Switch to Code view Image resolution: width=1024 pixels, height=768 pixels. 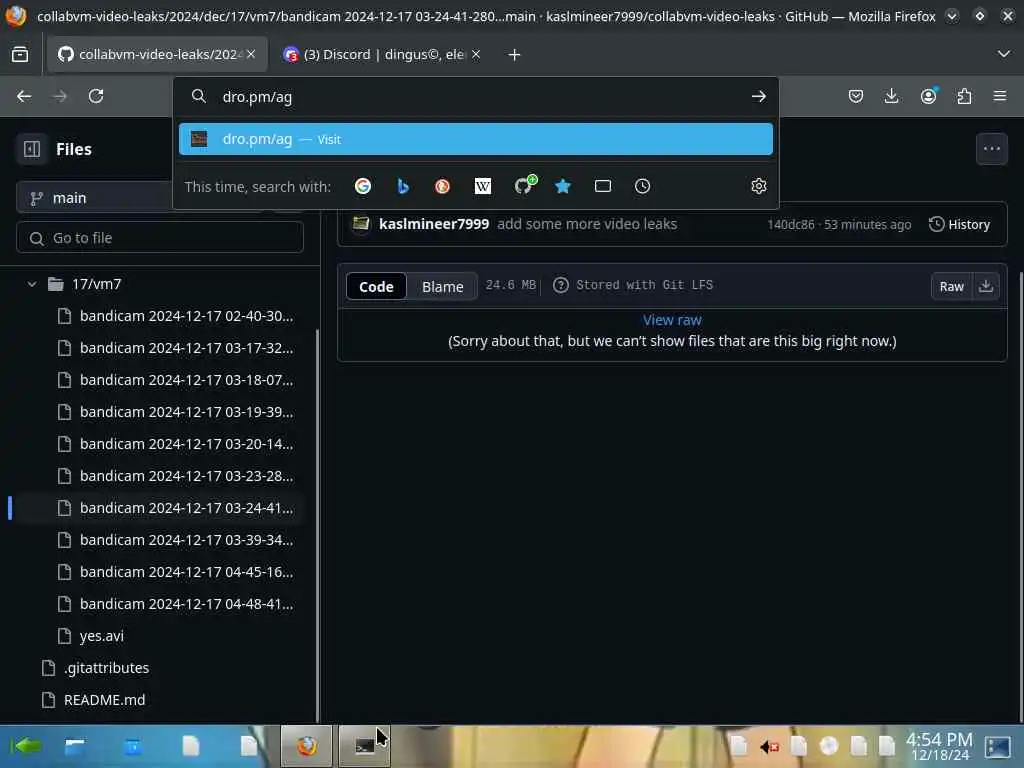coord(376,287)
